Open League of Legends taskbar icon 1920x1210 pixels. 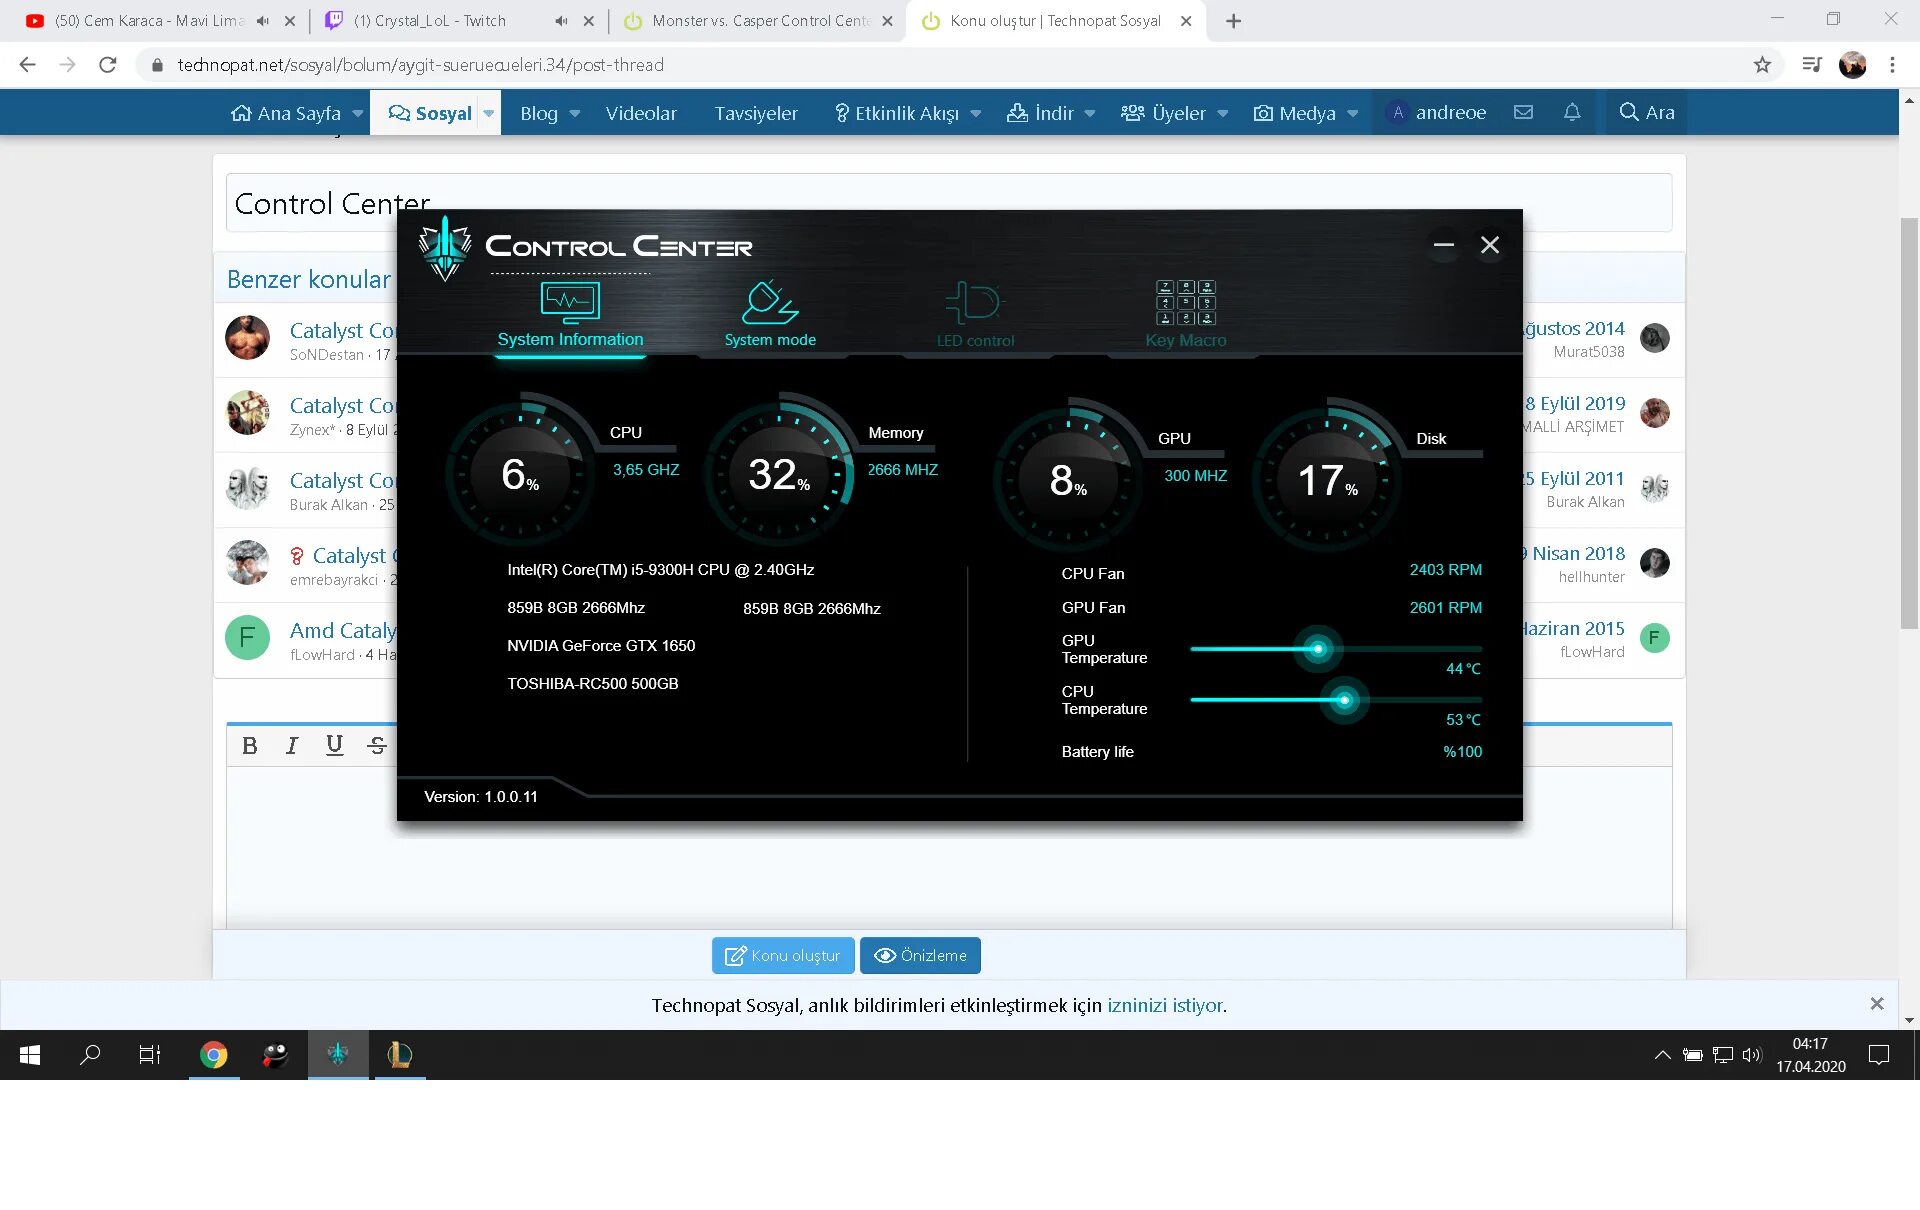[400, 1055]
